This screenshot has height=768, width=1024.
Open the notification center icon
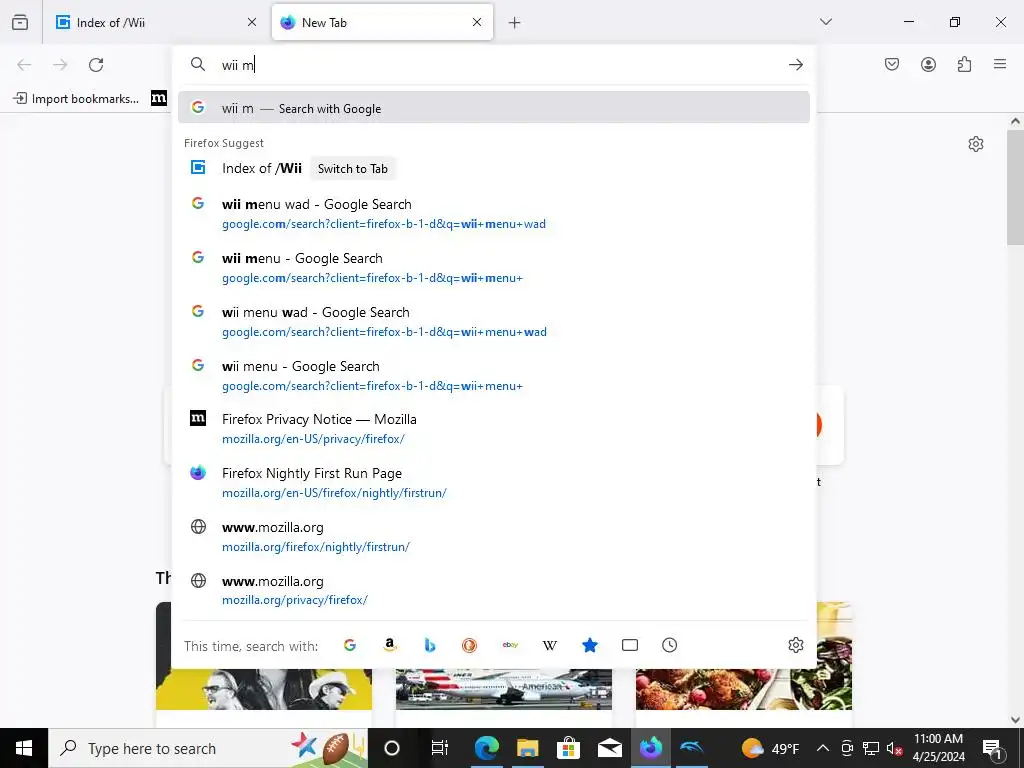coord(992,748)
